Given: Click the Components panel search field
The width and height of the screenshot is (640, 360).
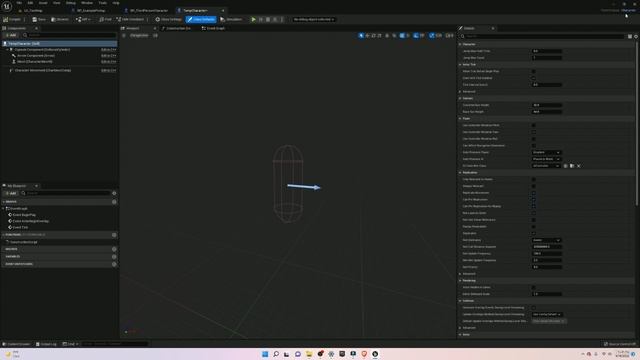Looking at the screenshot, I should pos(69,36).
